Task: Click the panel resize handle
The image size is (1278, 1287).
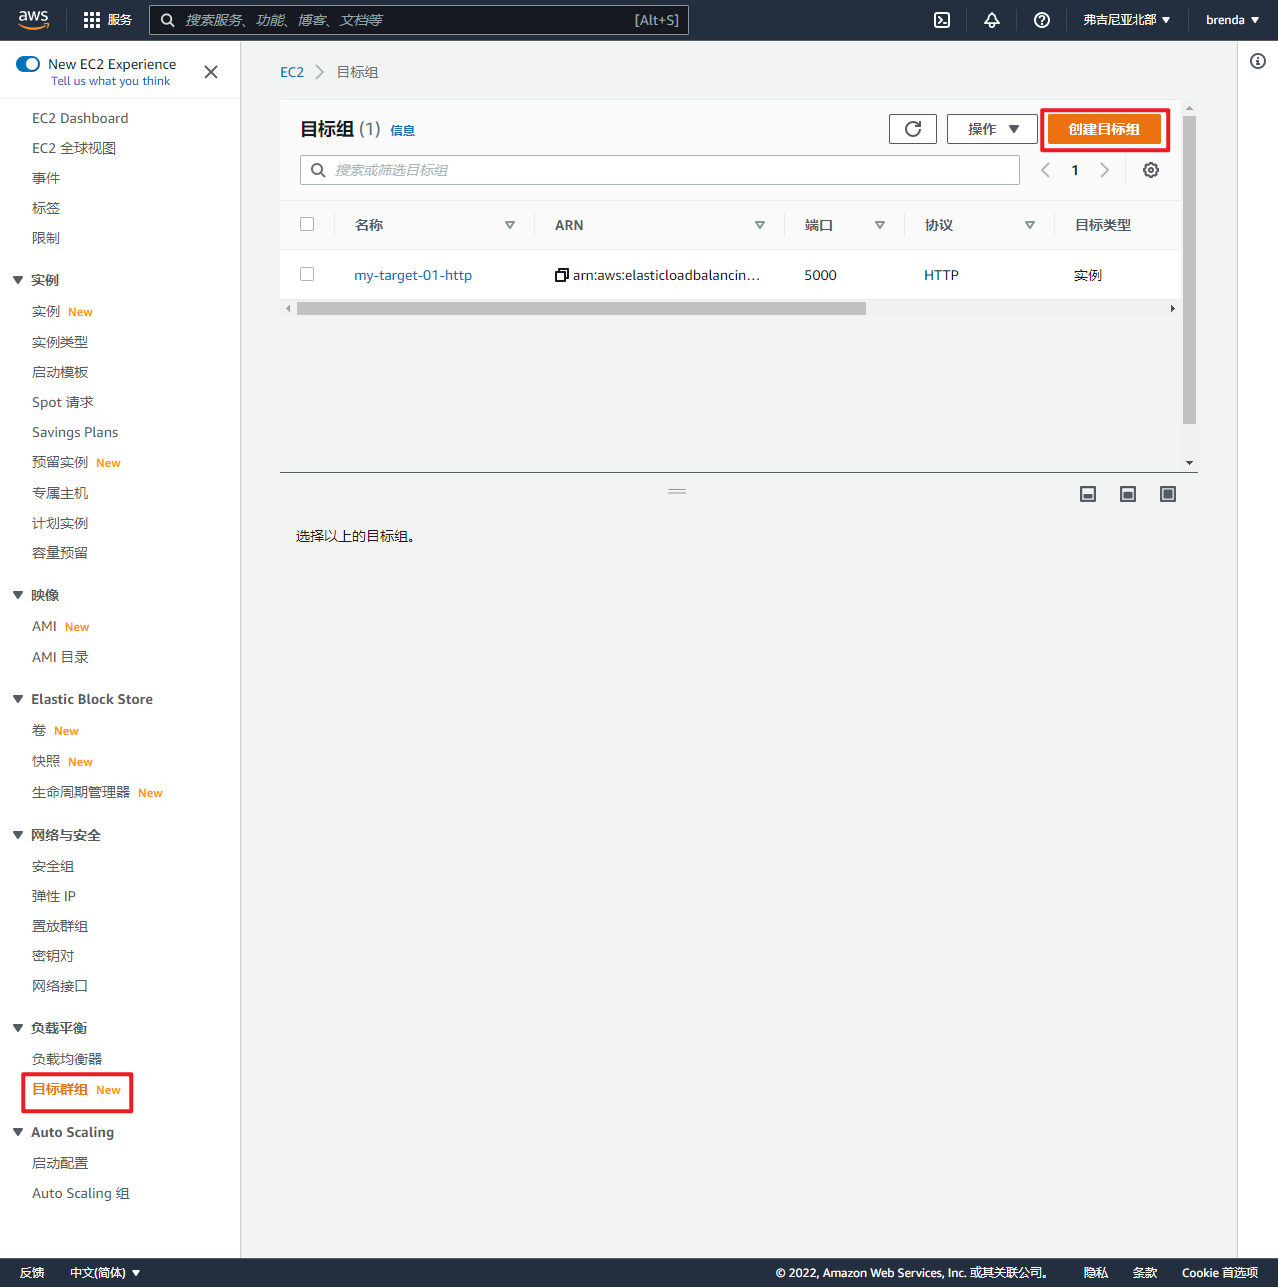Action: [x=677, y=491]
